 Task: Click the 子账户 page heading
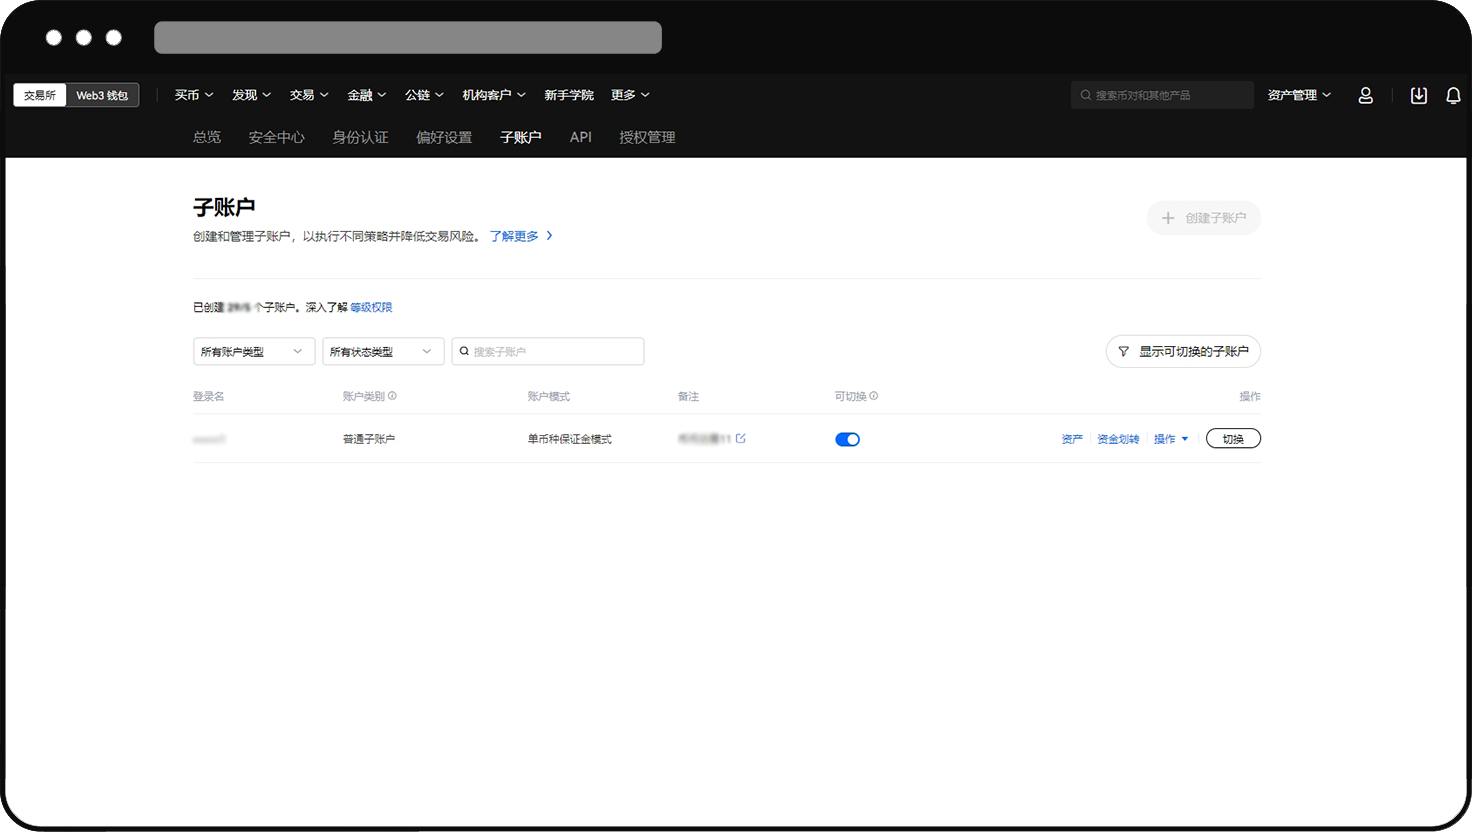click(224, 207)
